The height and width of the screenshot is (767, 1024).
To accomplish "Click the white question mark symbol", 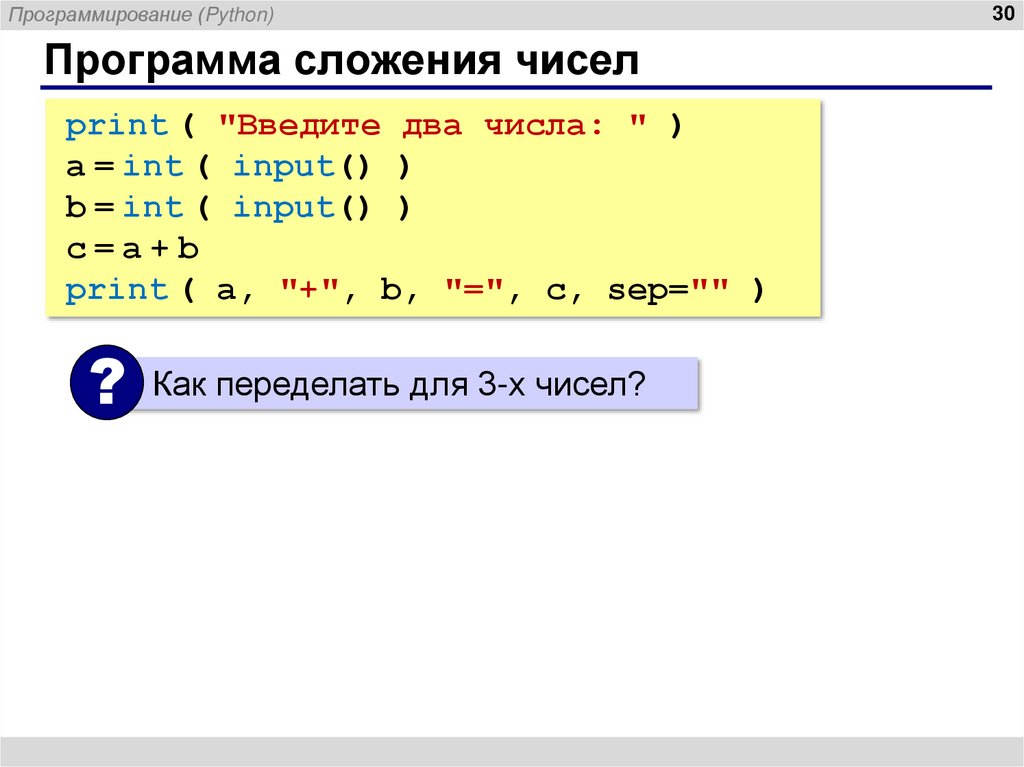I will point(106,381).
